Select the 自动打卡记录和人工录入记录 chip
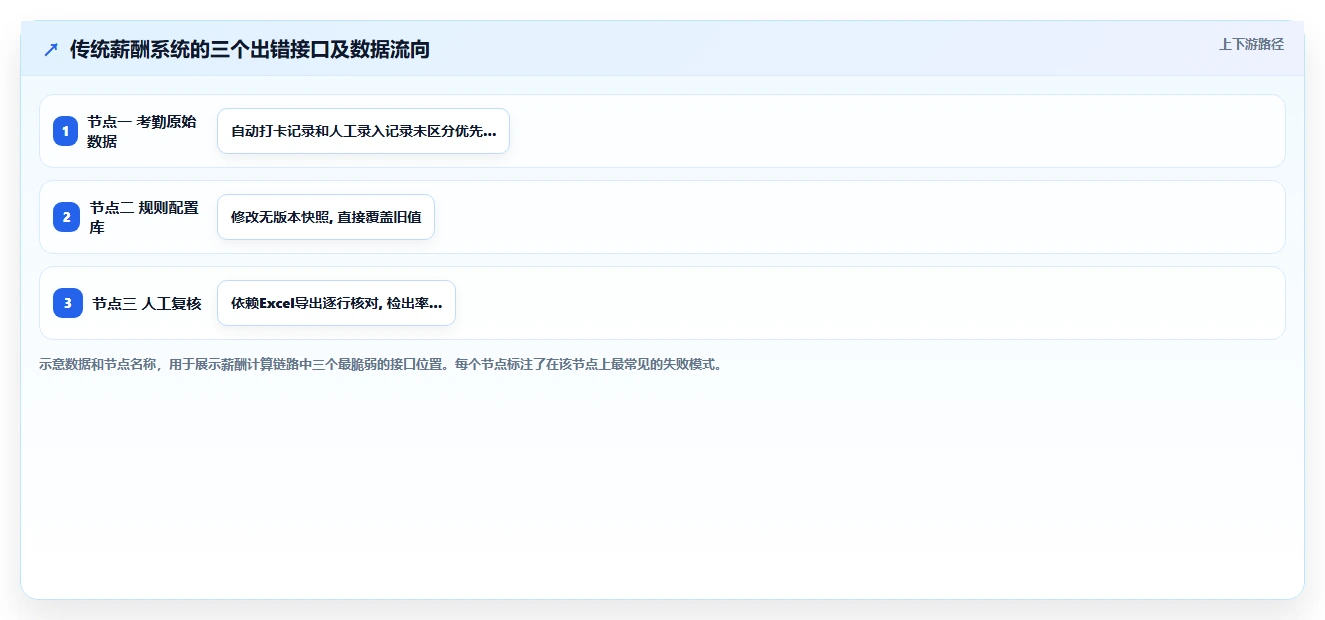Viewport: 1325px width, 620px height. (x=363, y=131)
